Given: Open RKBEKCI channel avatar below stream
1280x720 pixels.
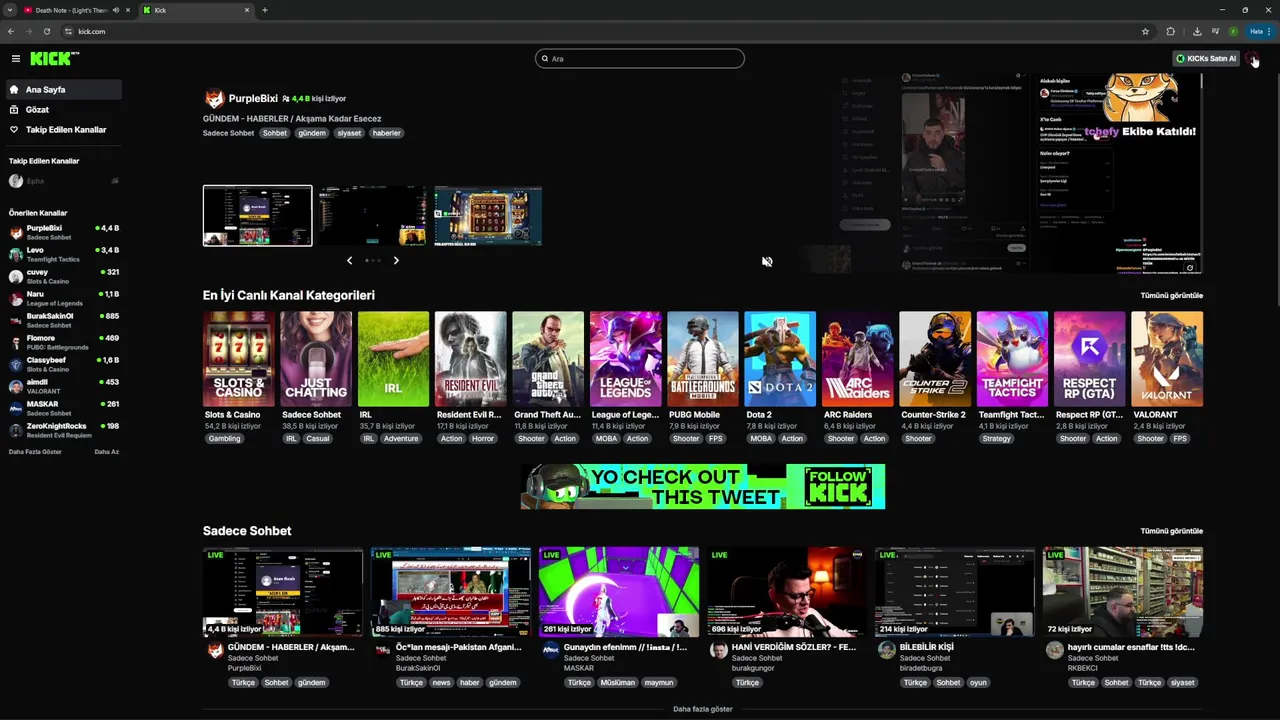Looking at the screenshot, I should (1054, 650).
